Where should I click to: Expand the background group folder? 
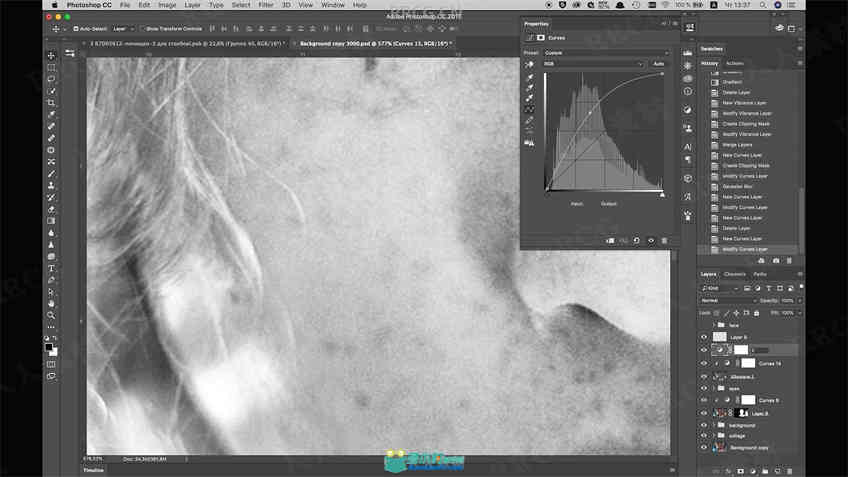pos(714,425)
